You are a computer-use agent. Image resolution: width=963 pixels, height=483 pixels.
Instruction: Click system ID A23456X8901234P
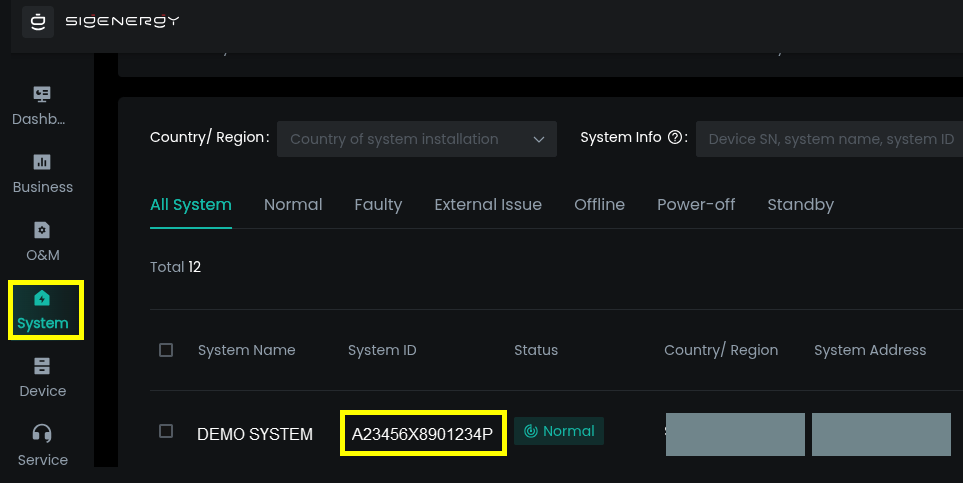coord(422,434)
